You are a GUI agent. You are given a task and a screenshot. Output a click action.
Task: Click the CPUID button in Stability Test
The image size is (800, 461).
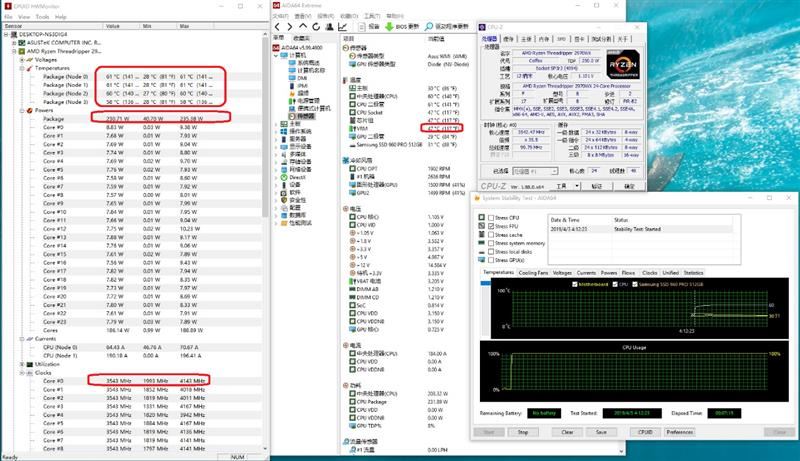[645, 432]
